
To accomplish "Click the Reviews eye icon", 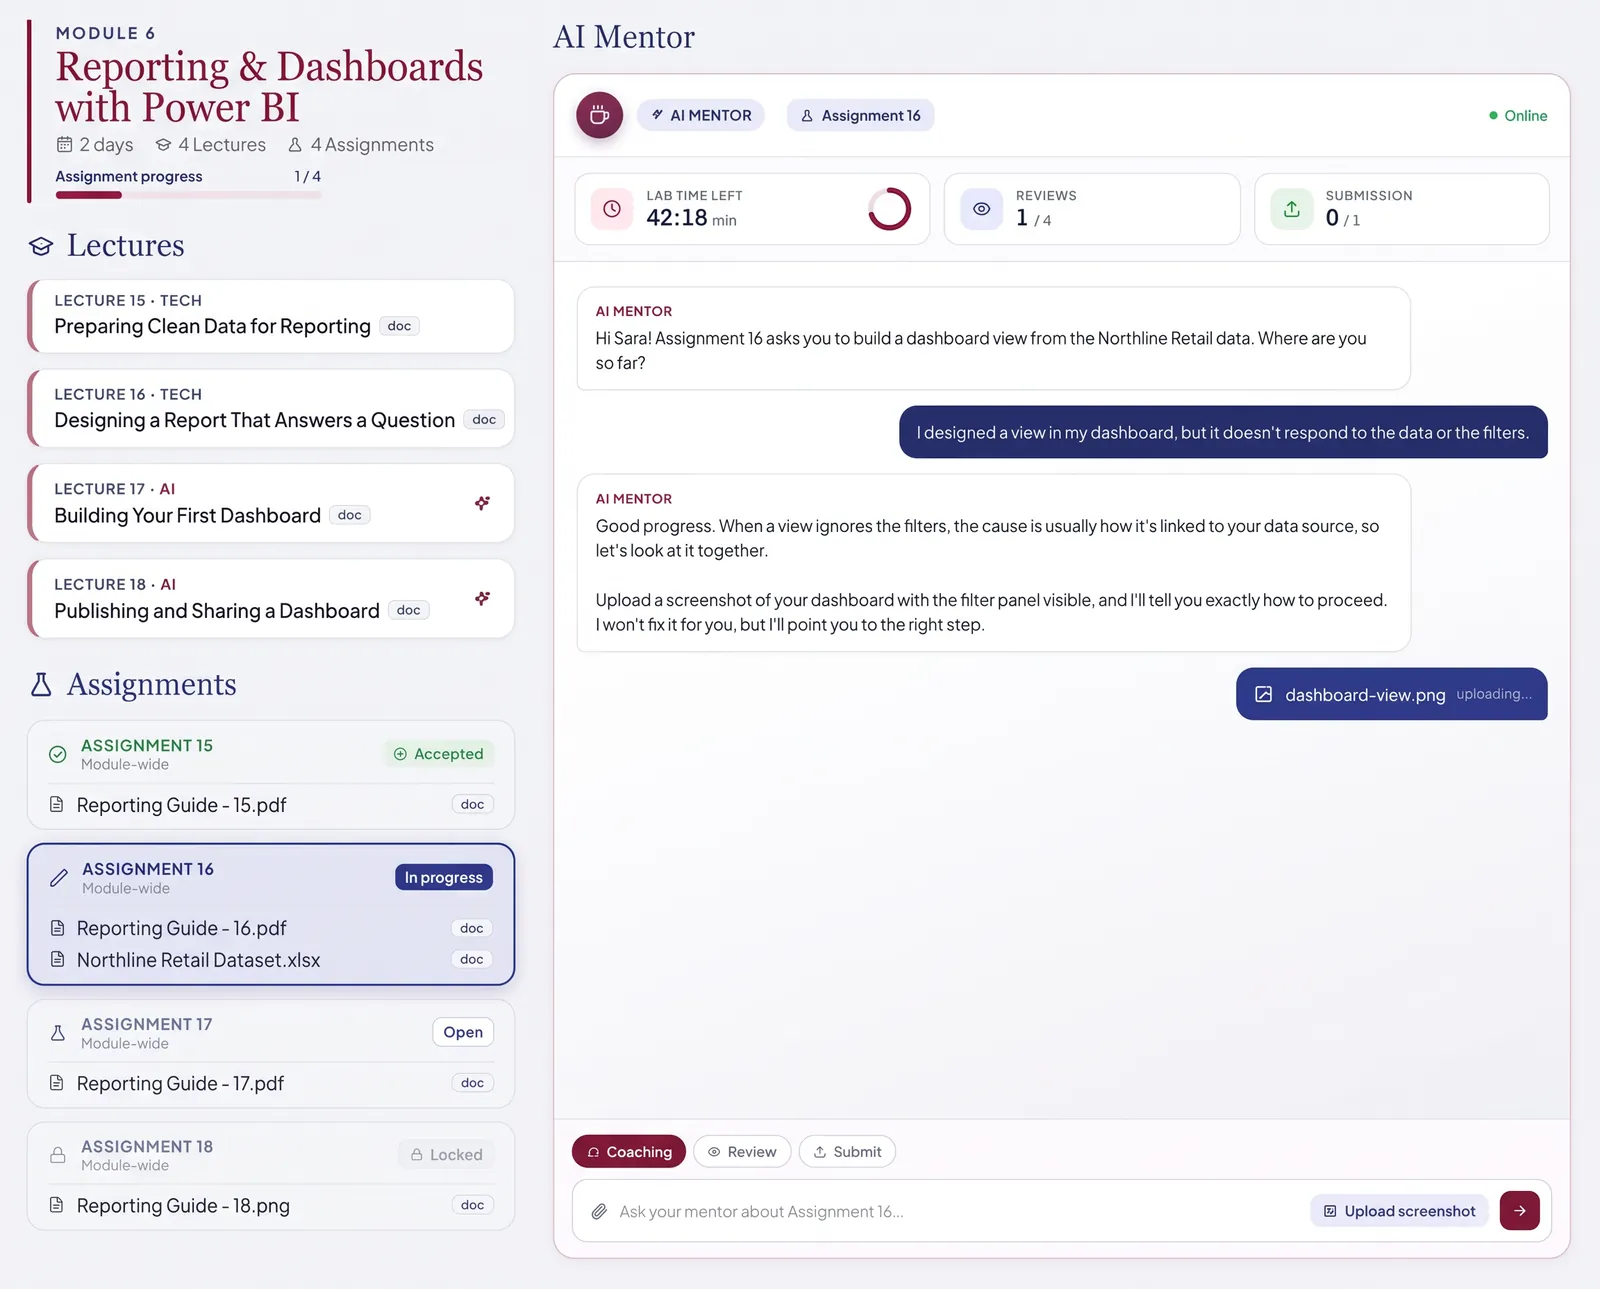I will pos(982,209).
